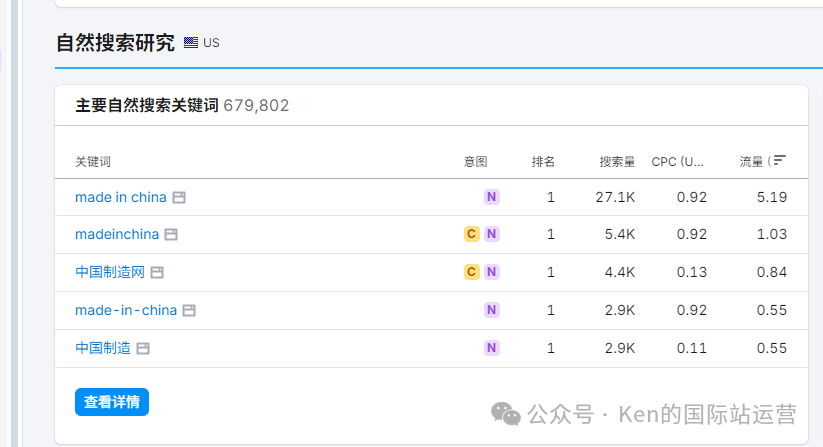
Task: Click the keyword count 679,802
Action: [x=256, y=105]
